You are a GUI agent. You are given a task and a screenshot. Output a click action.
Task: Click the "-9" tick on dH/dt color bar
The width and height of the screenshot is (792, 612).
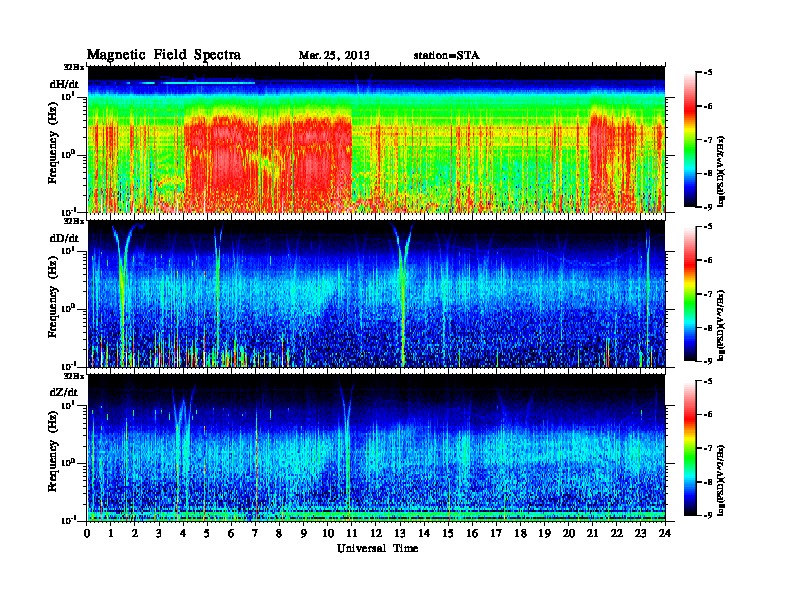[708, 207]
